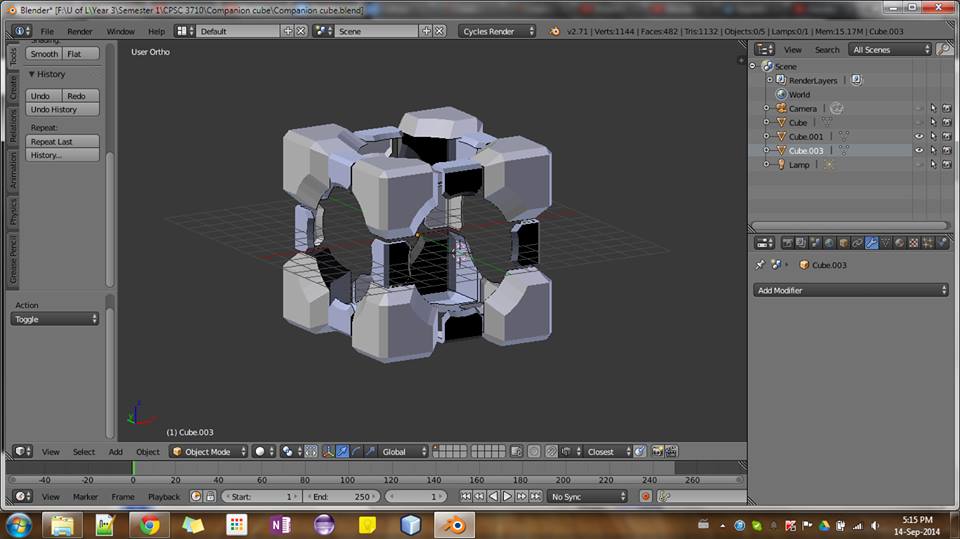960x539 pixels.
Task: Click the OpenGL render animation clapper icon
Action: click(671, 451)
